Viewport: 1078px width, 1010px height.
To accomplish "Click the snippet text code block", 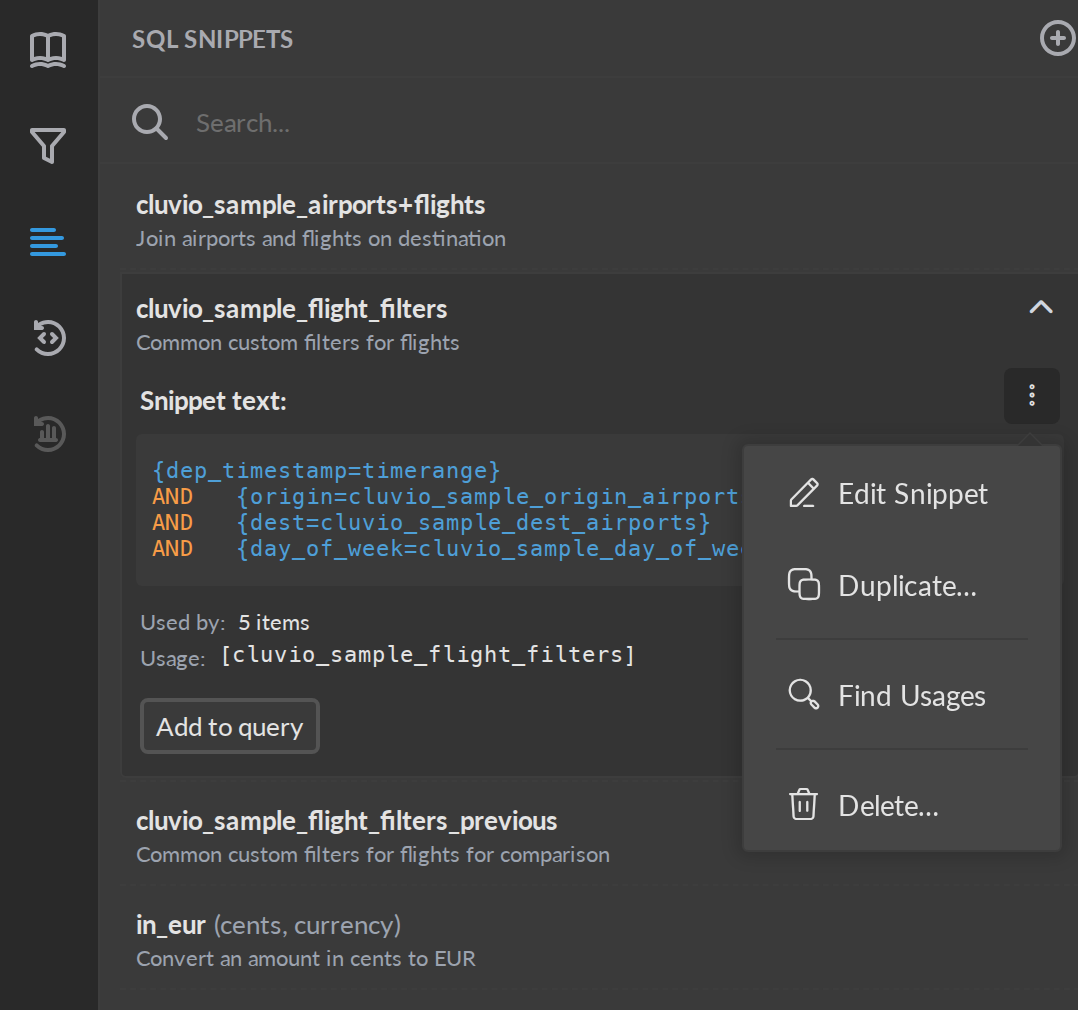I will (439, 509).
